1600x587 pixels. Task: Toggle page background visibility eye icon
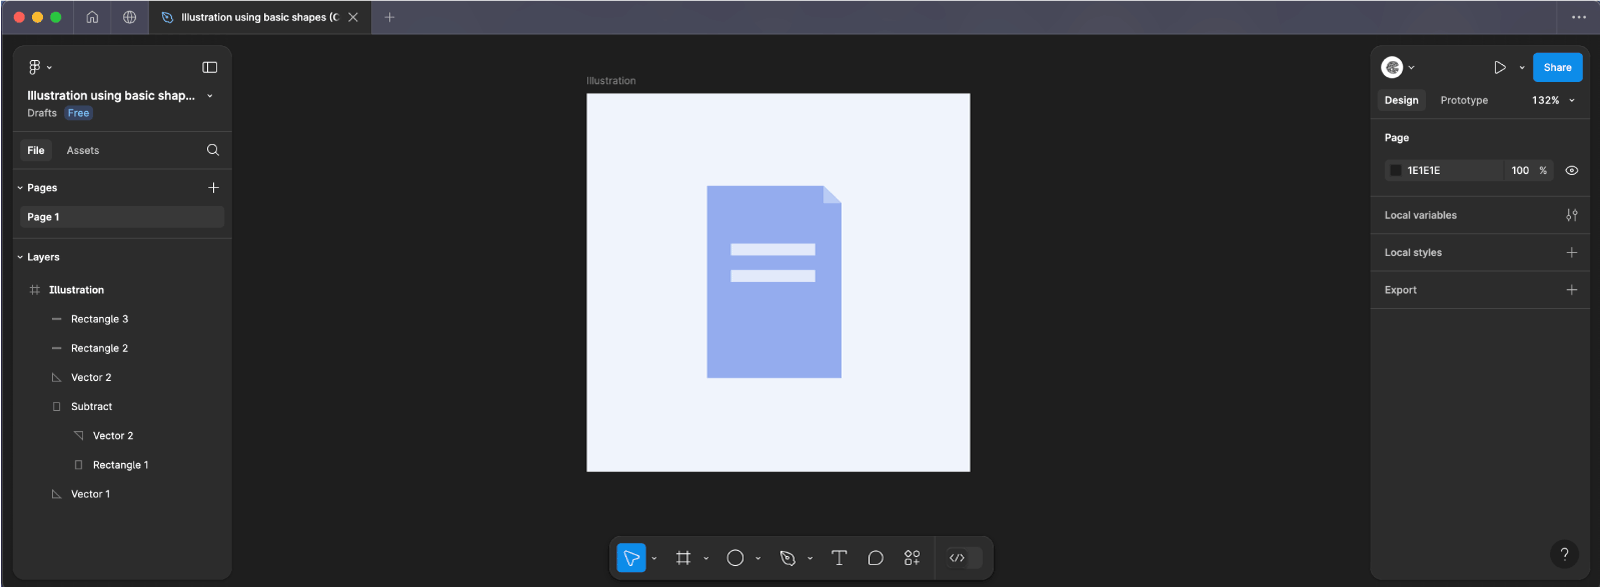click(x=1571, y=171)
